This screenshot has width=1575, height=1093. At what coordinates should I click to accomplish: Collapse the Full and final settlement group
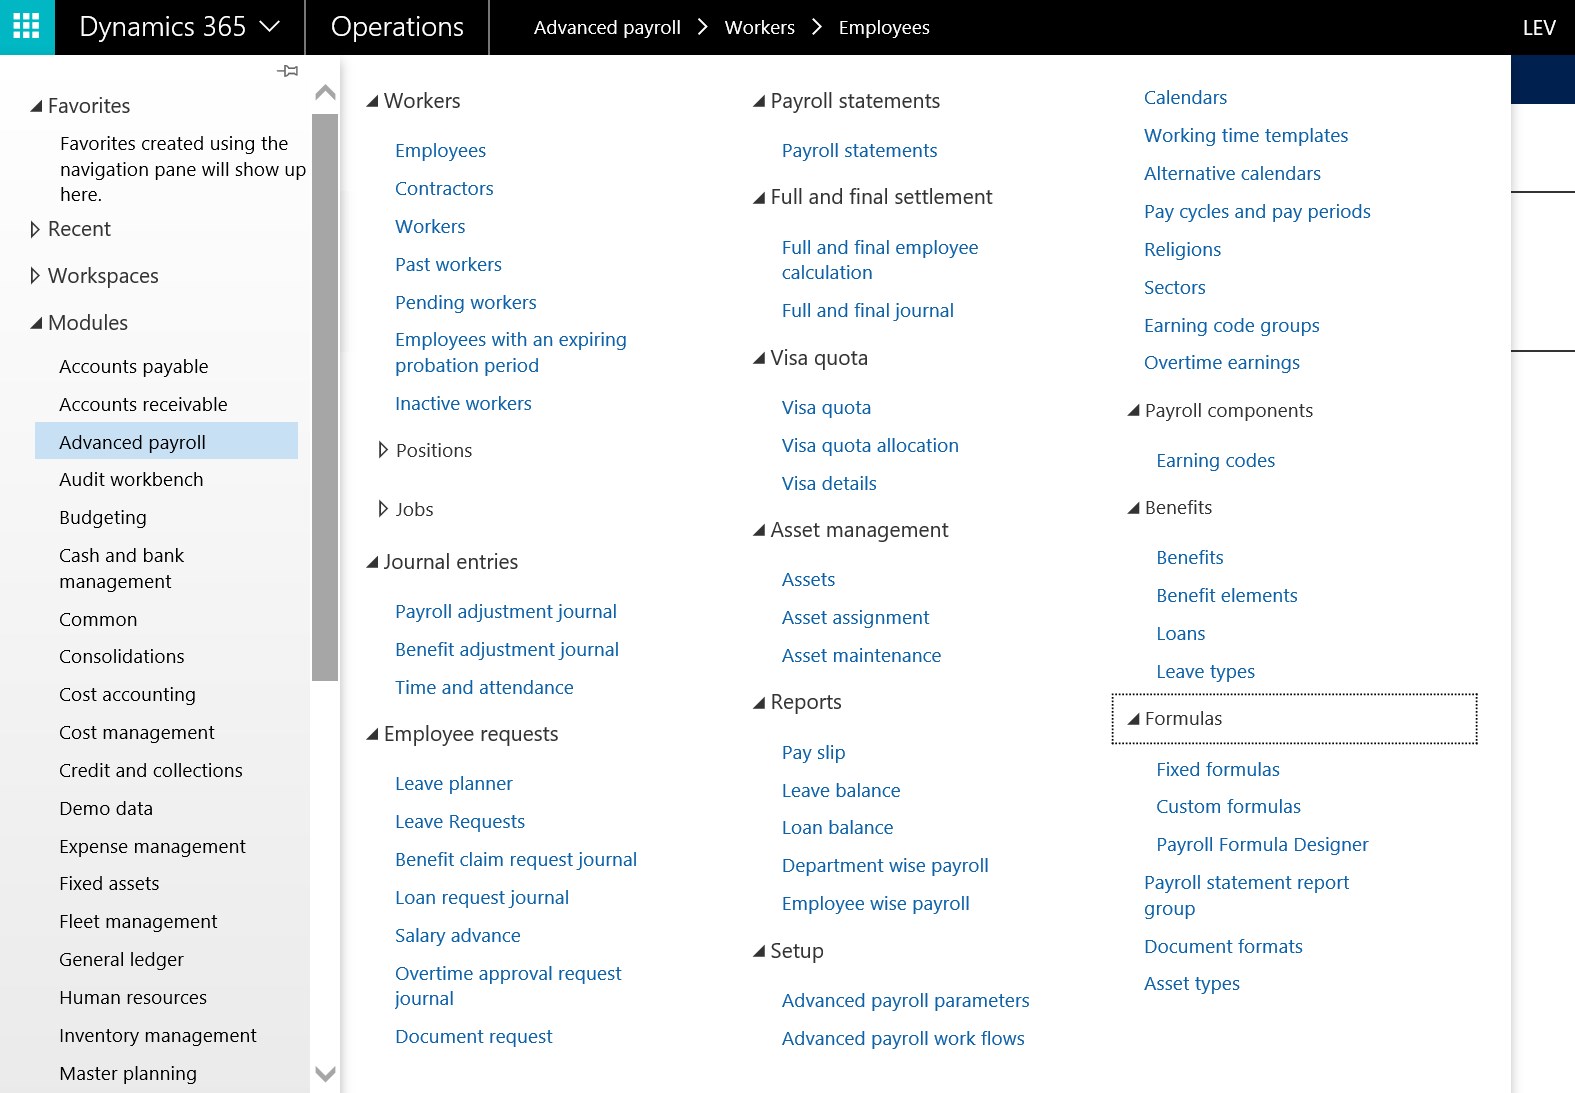(x=759, y=198)
